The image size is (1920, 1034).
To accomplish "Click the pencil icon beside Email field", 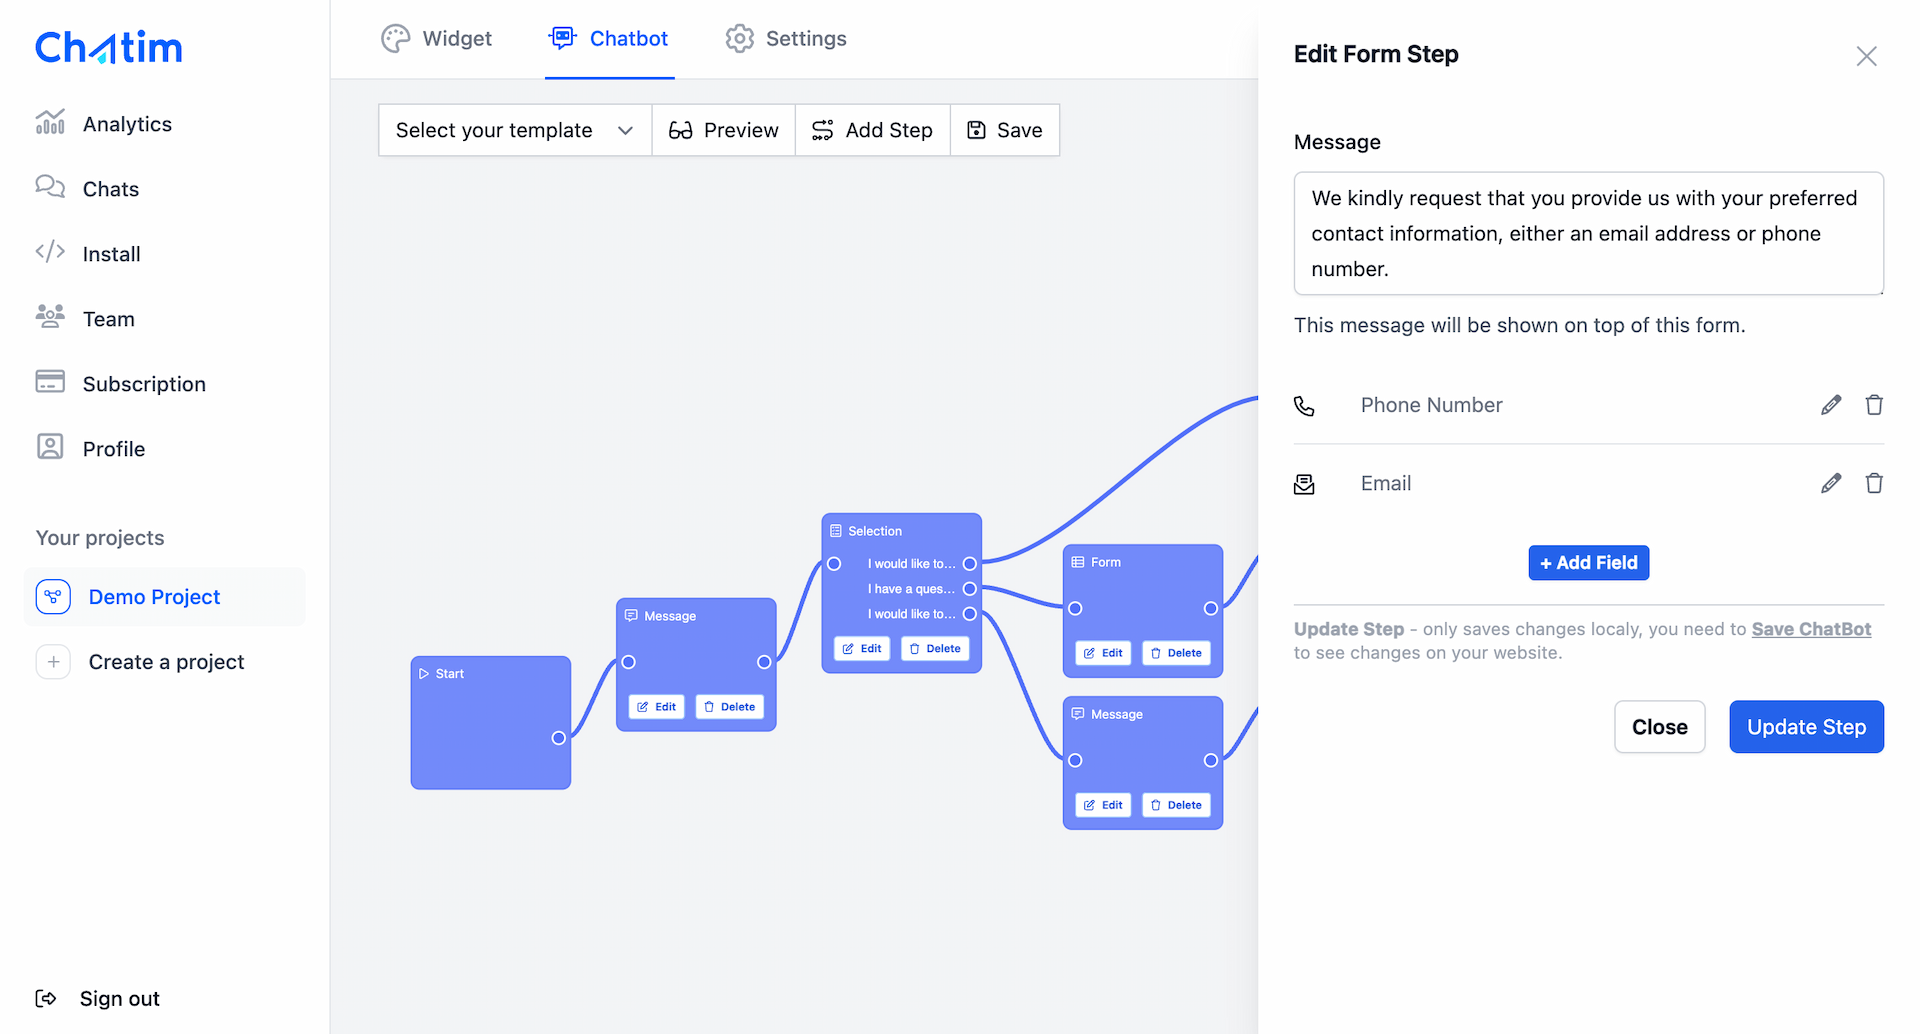I will click(1830, 484).
